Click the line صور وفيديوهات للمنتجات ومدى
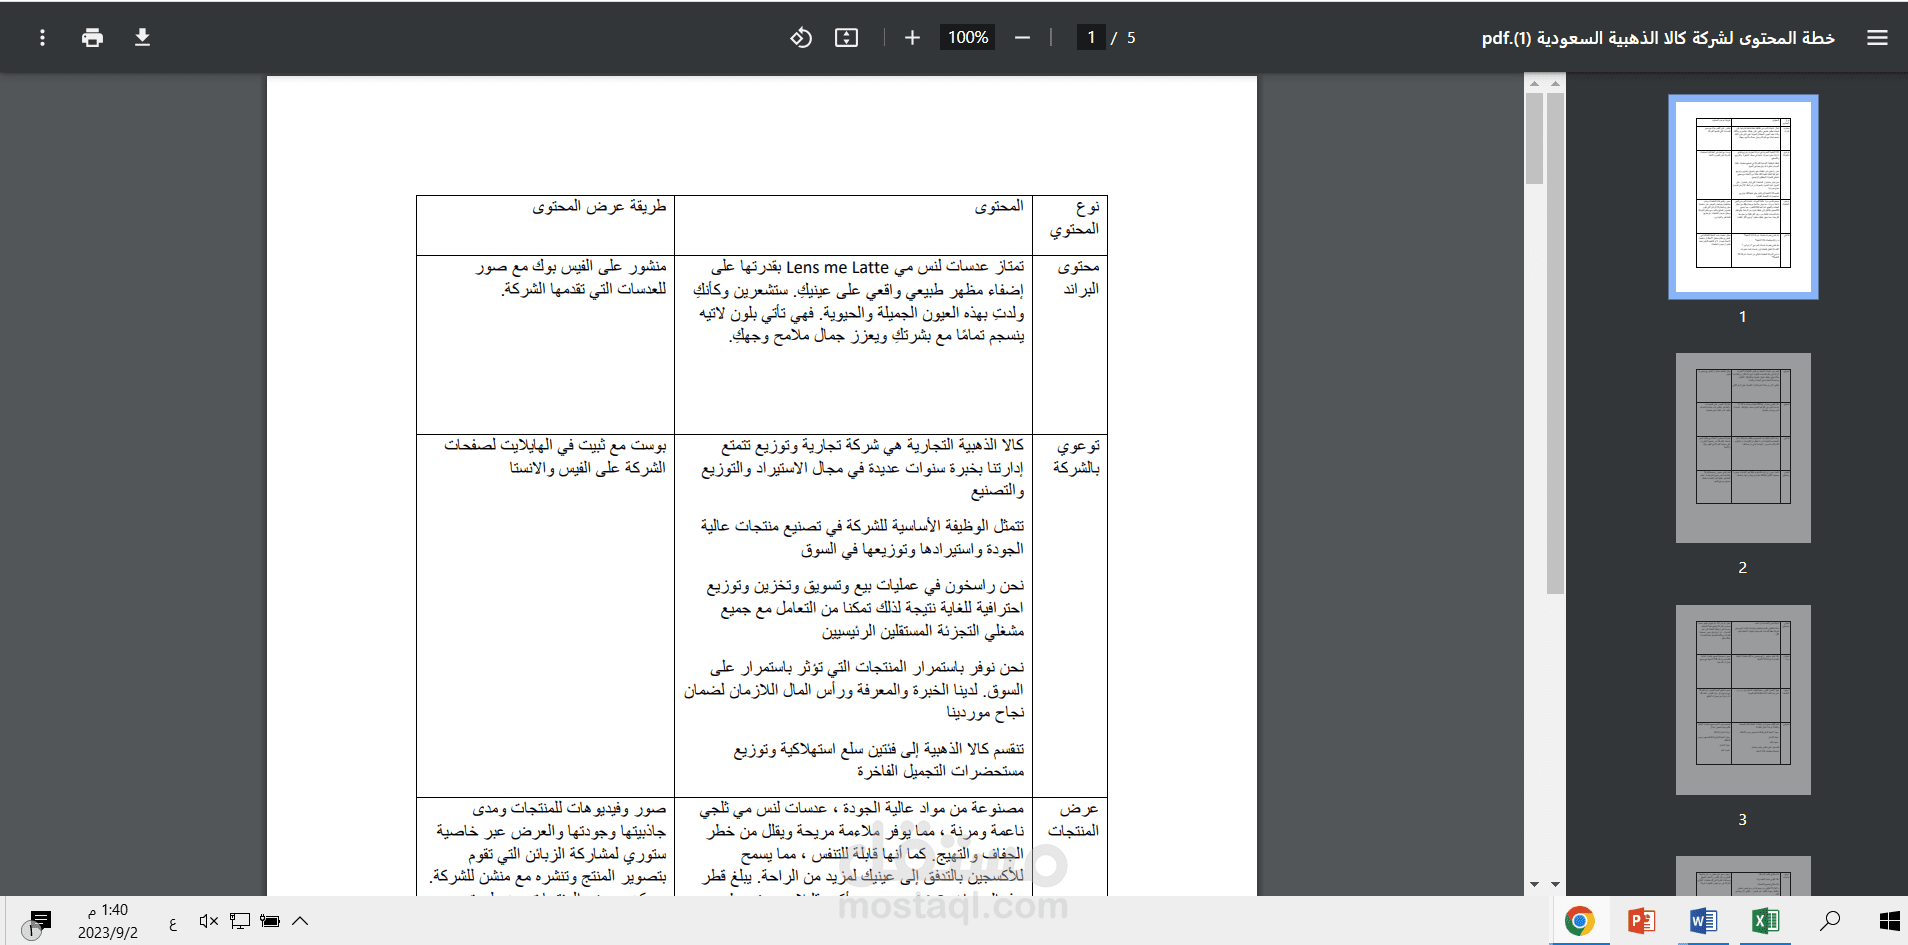This screenshot has width=1908, height=945. click(569, 808)
